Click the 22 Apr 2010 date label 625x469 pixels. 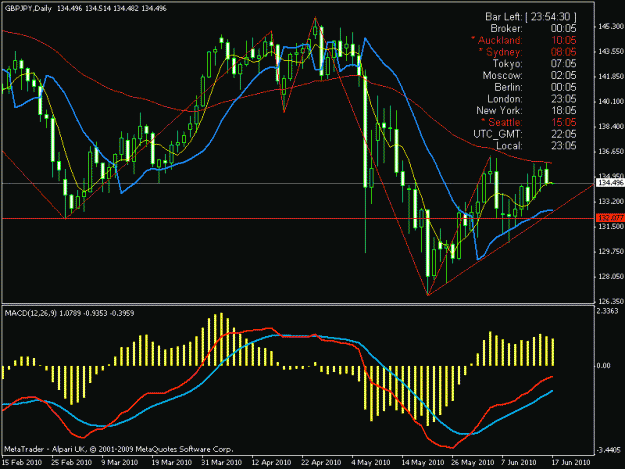click(x=321, y=462)
